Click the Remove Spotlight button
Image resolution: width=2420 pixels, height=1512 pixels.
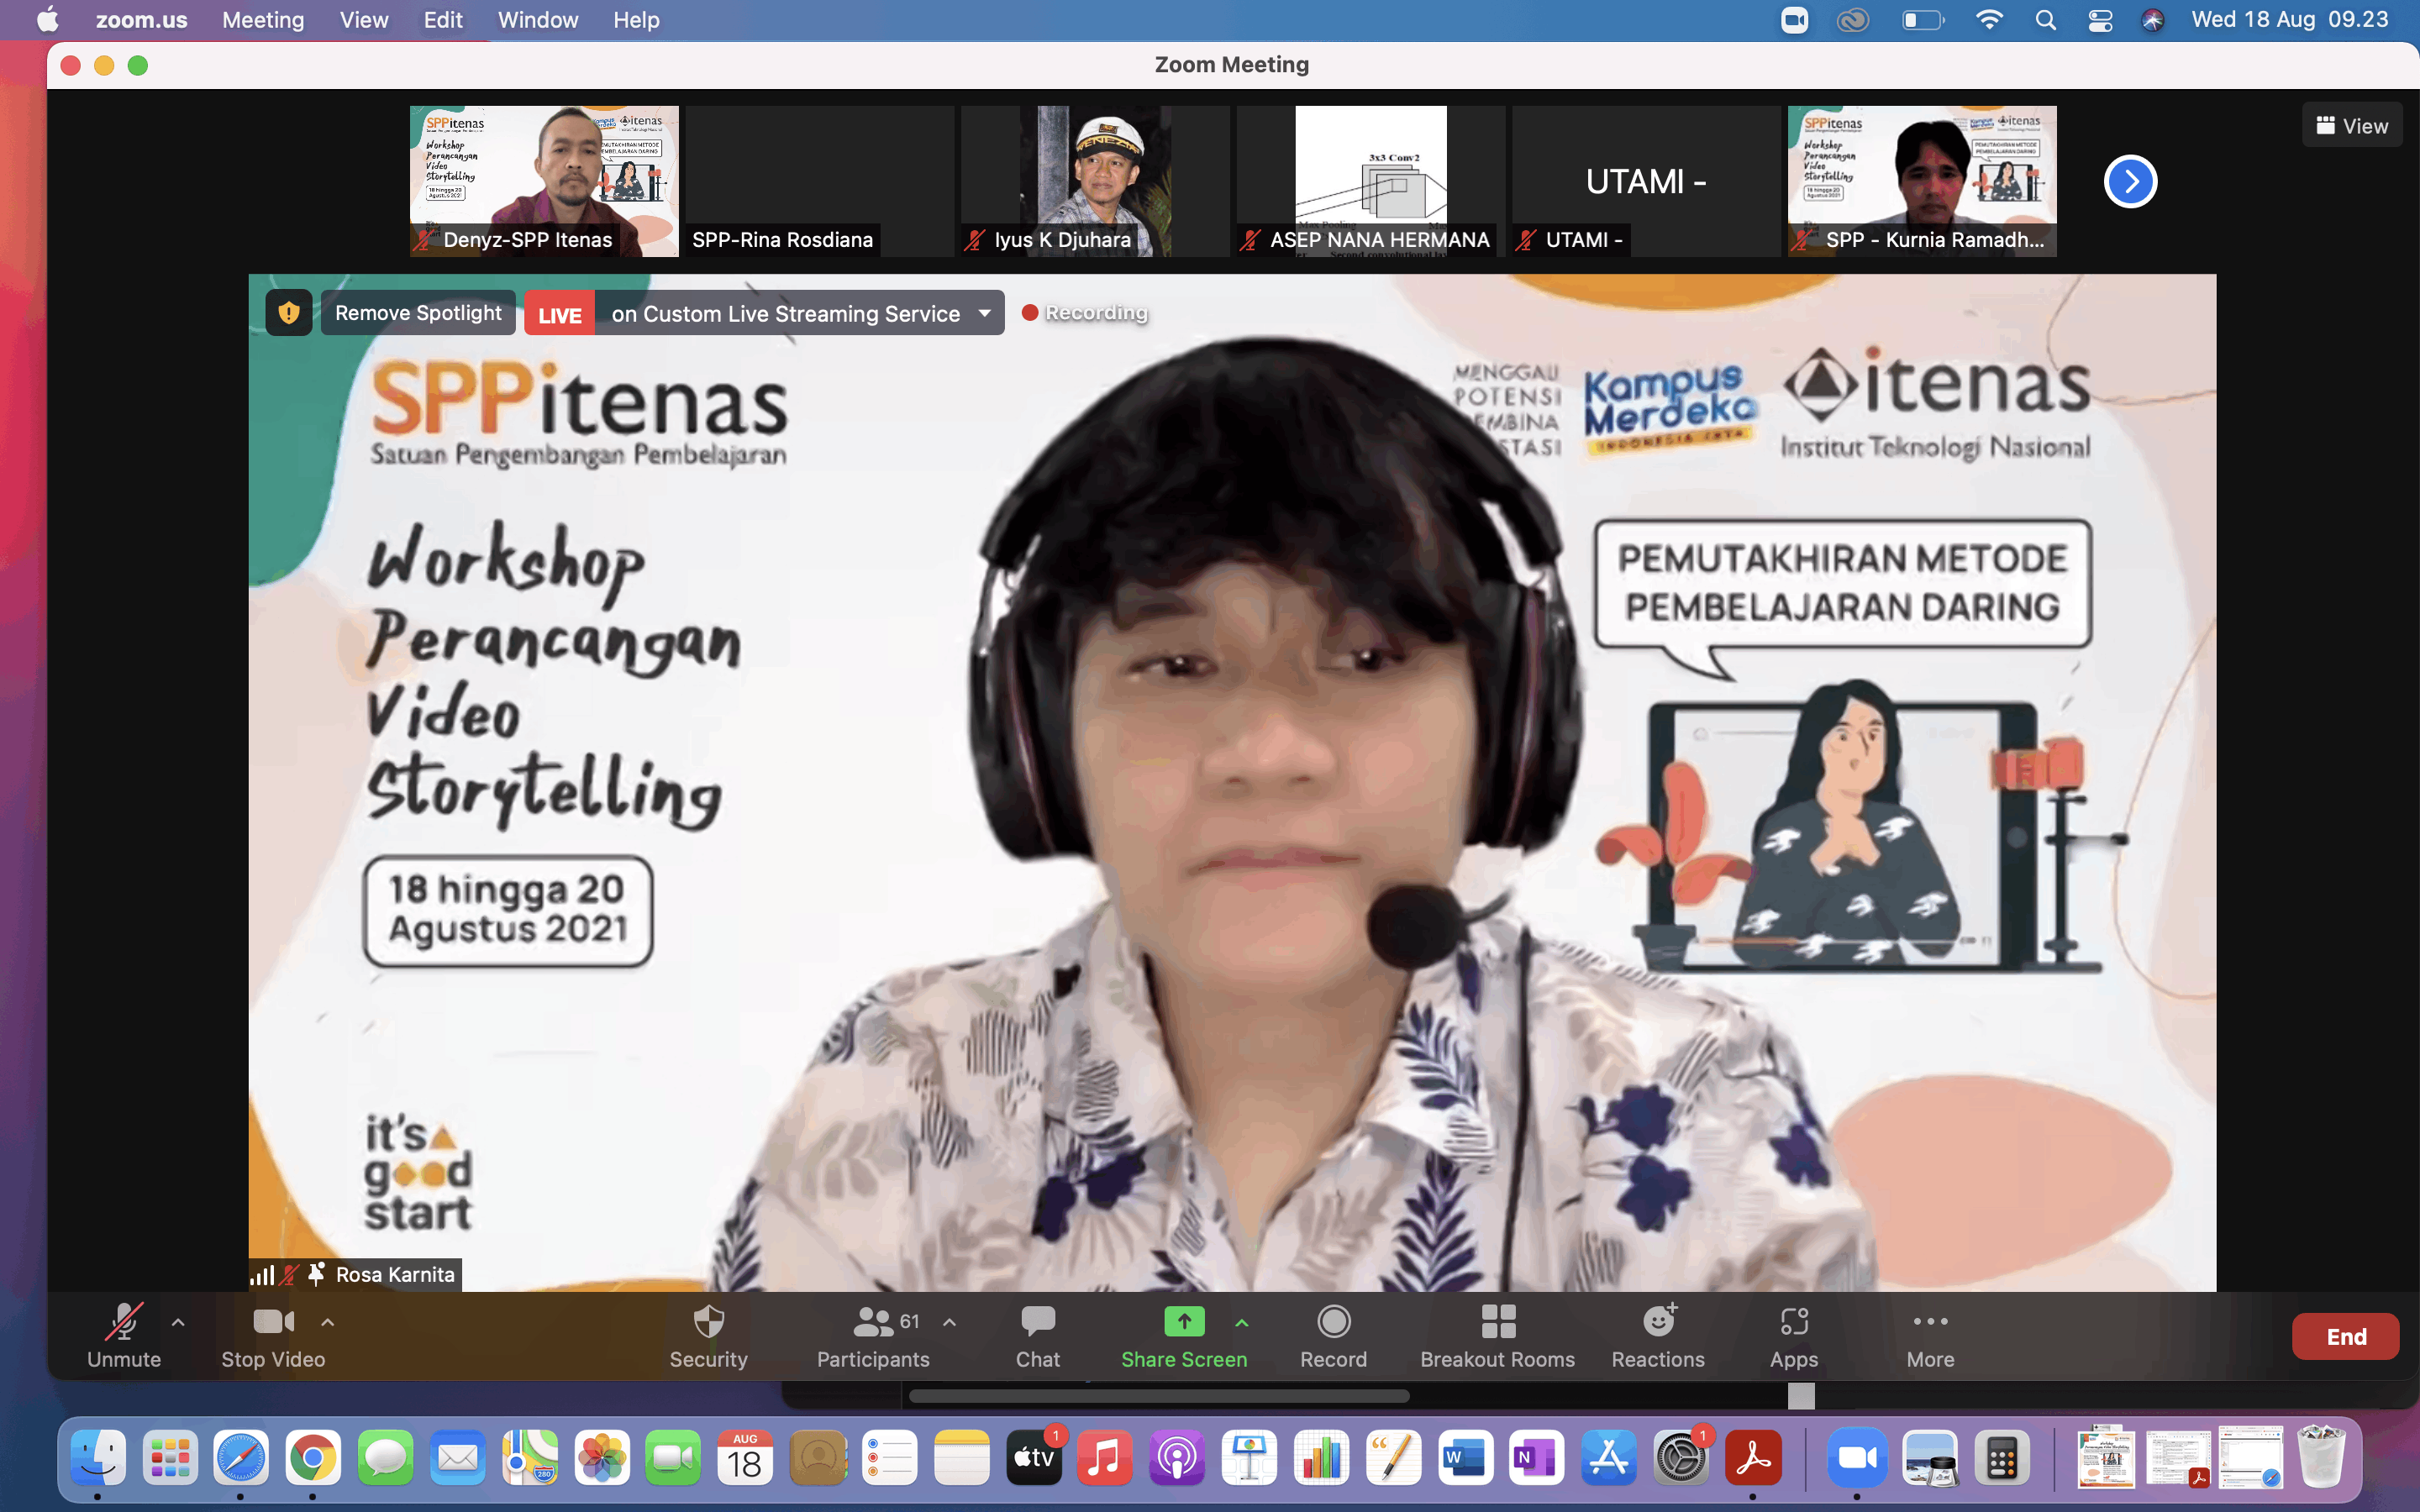(x=418, y=313)
